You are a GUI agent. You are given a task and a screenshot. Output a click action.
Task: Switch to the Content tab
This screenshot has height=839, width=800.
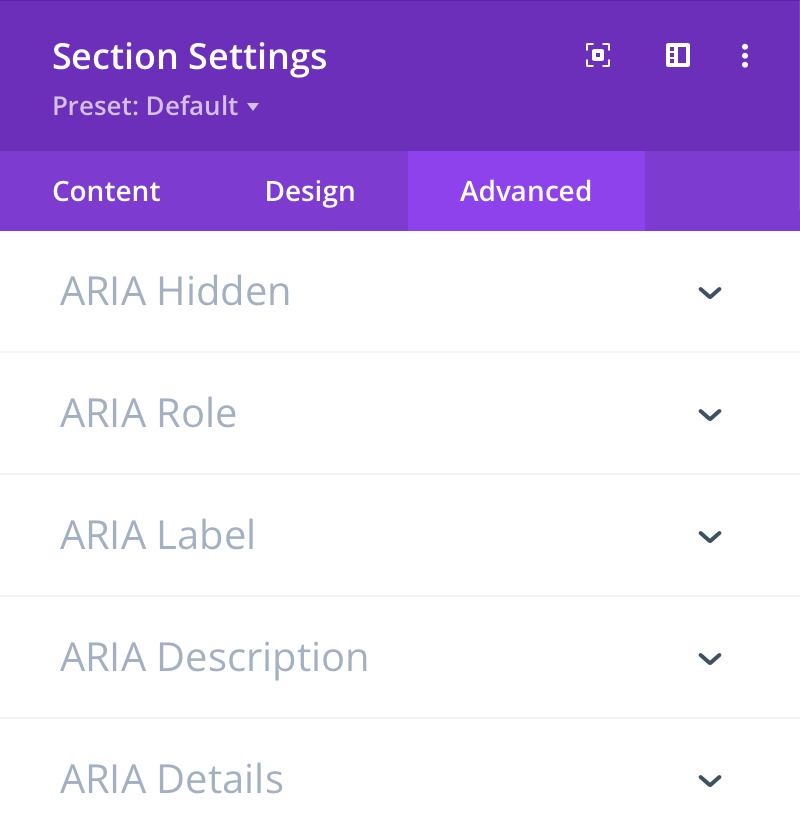(105, 191)
